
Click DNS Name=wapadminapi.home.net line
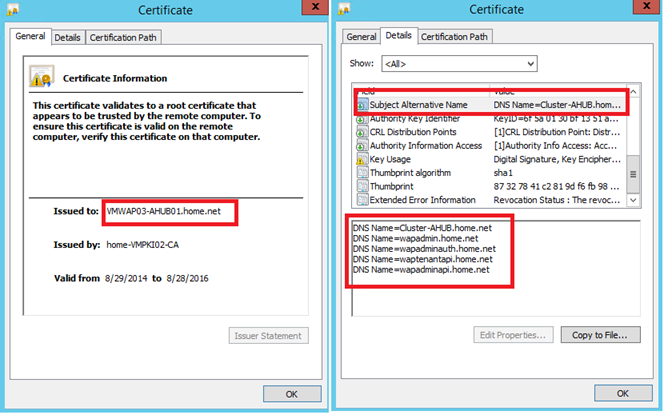pos(421,270)
